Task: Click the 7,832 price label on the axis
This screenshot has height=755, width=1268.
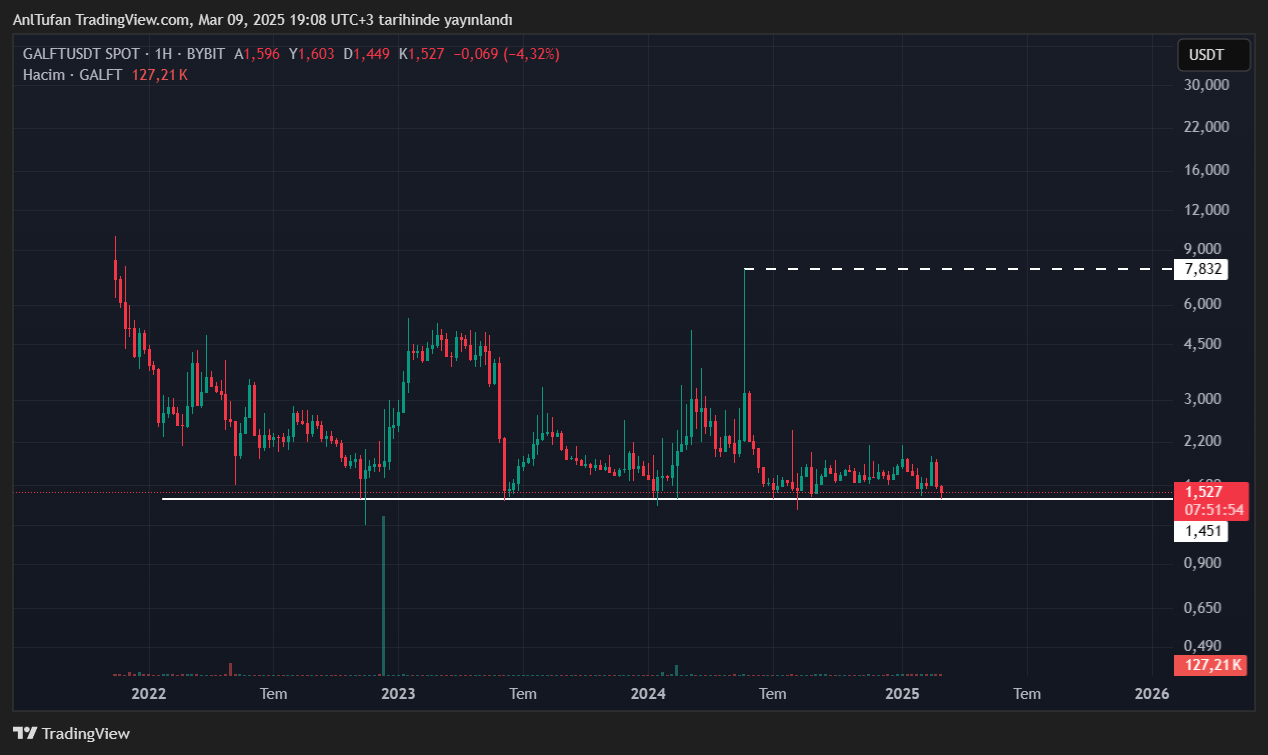Action: pos(1200,269)
